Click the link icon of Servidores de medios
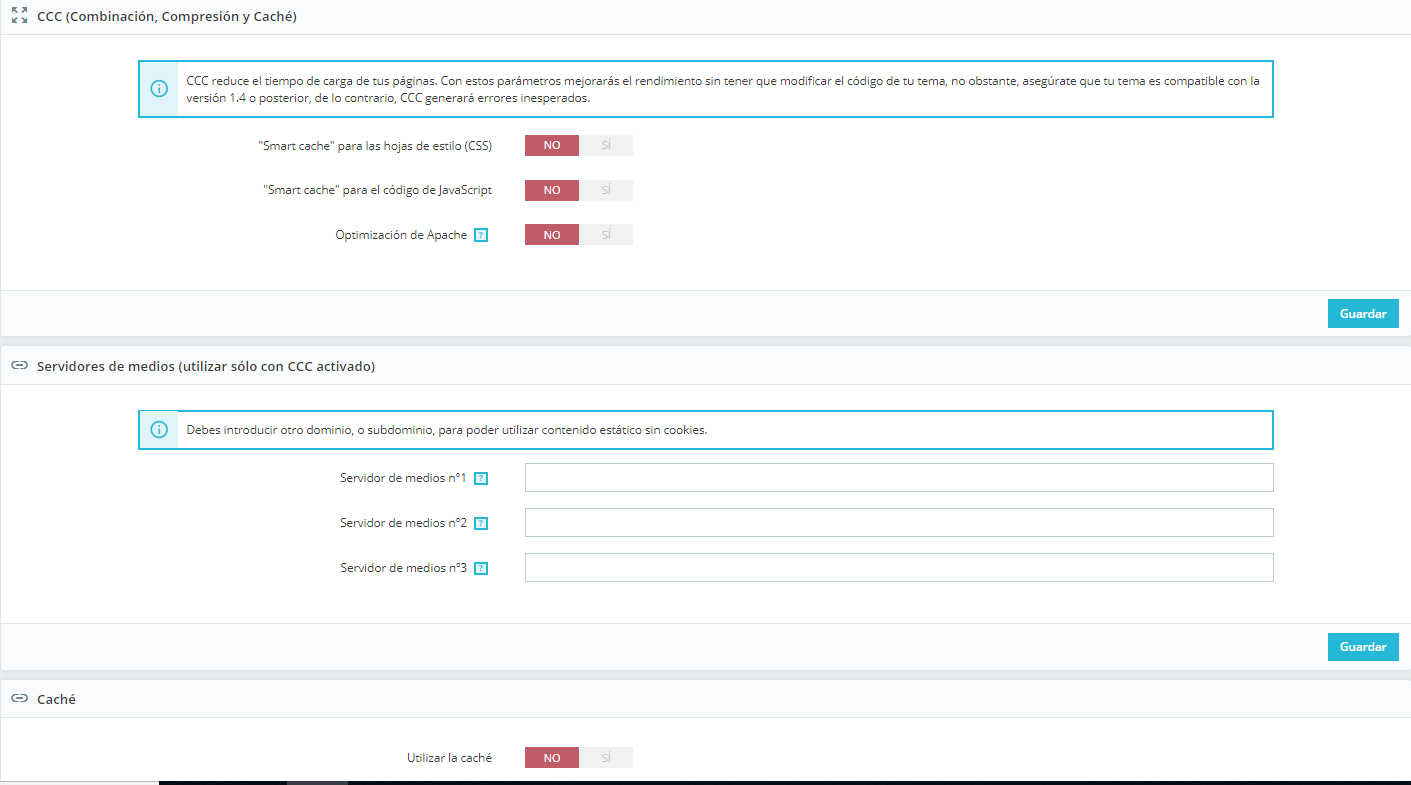This screenshot has height=785, width=1411. click(x=19, y=366)
